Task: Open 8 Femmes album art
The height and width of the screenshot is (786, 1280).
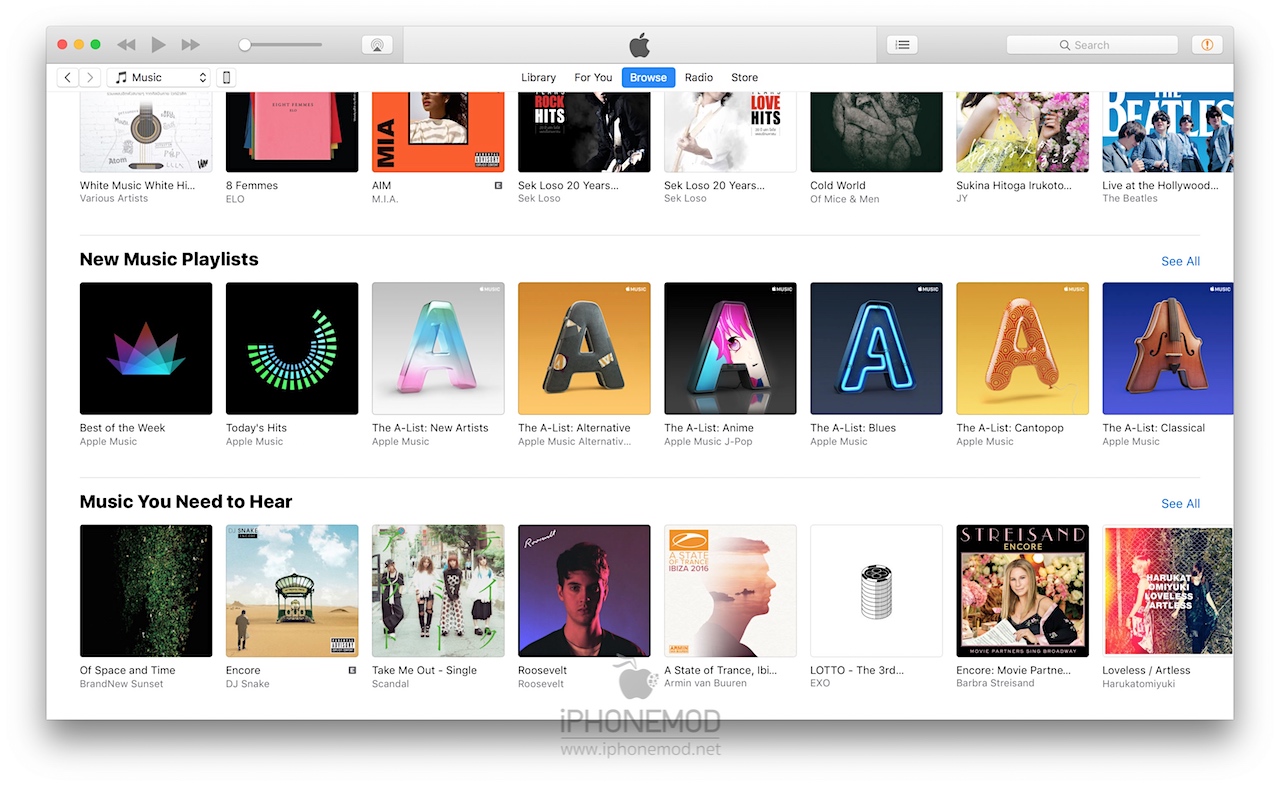Action: [292, 132]
